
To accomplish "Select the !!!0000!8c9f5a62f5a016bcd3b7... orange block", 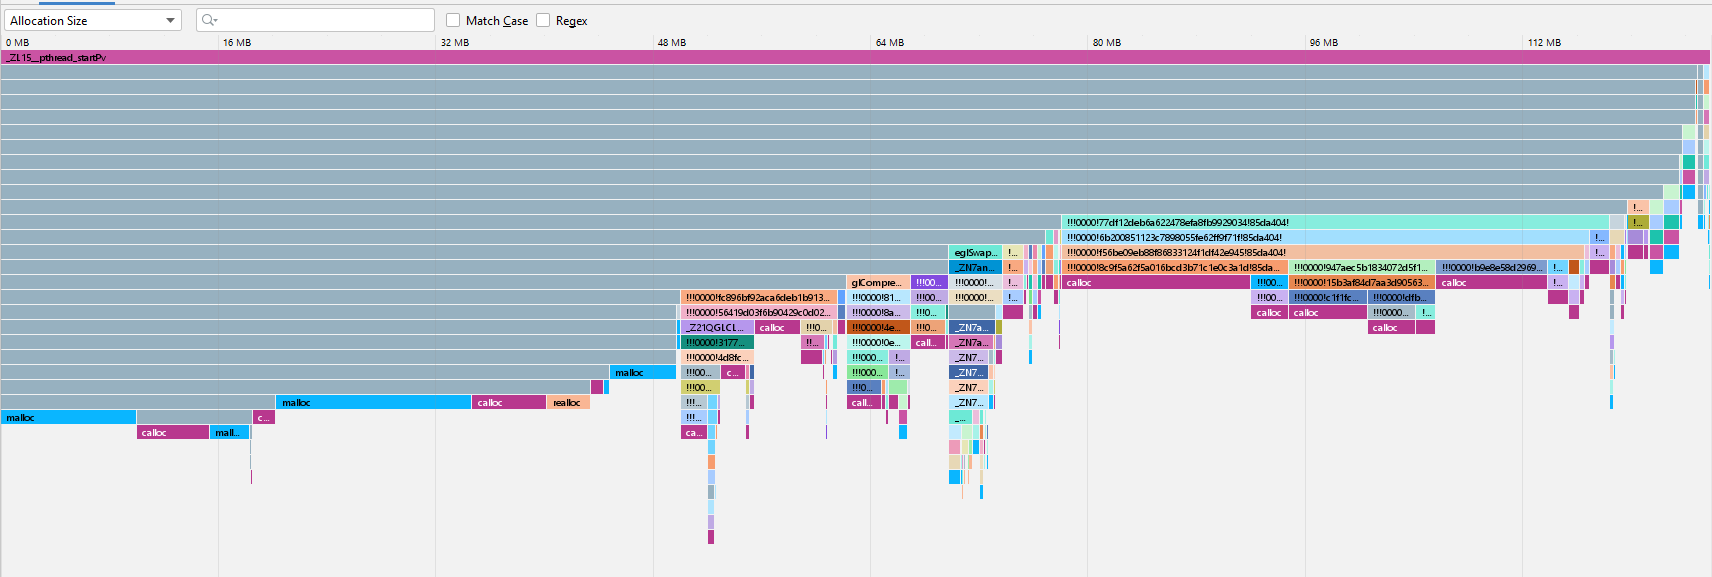I will click(1174, 268).
